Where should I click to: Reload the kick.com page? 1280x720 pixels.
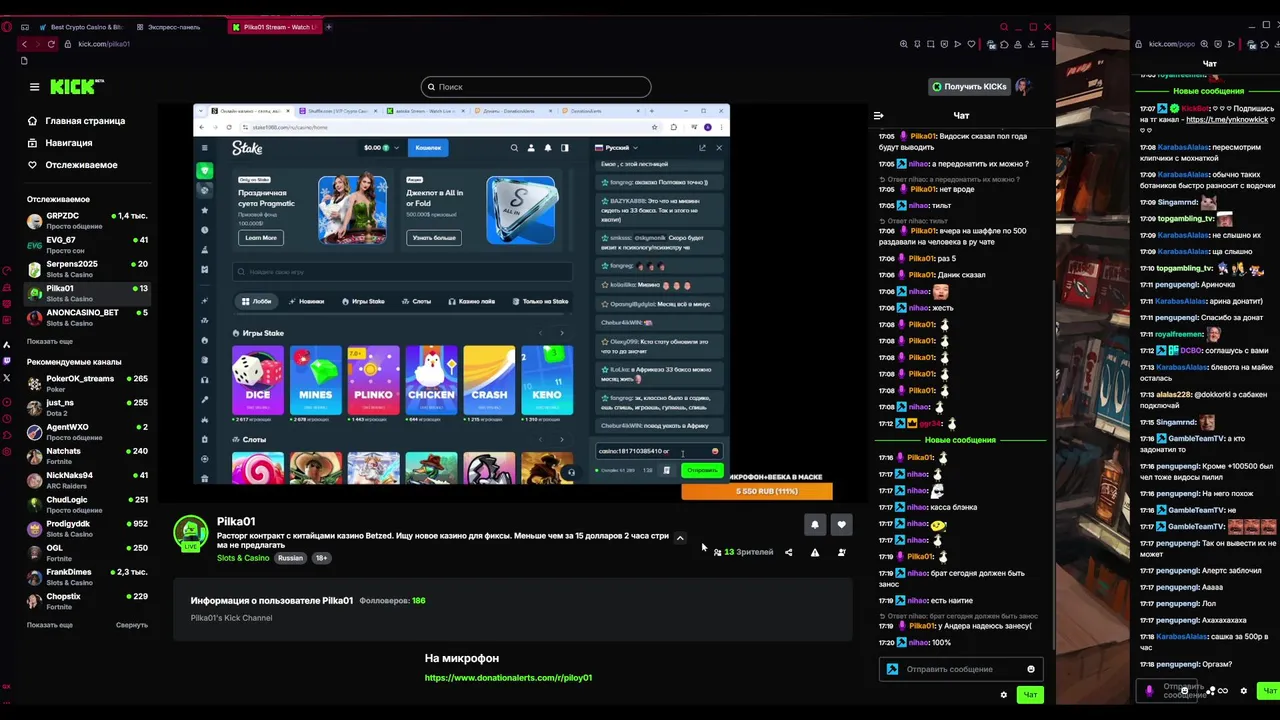pos(51,44)
